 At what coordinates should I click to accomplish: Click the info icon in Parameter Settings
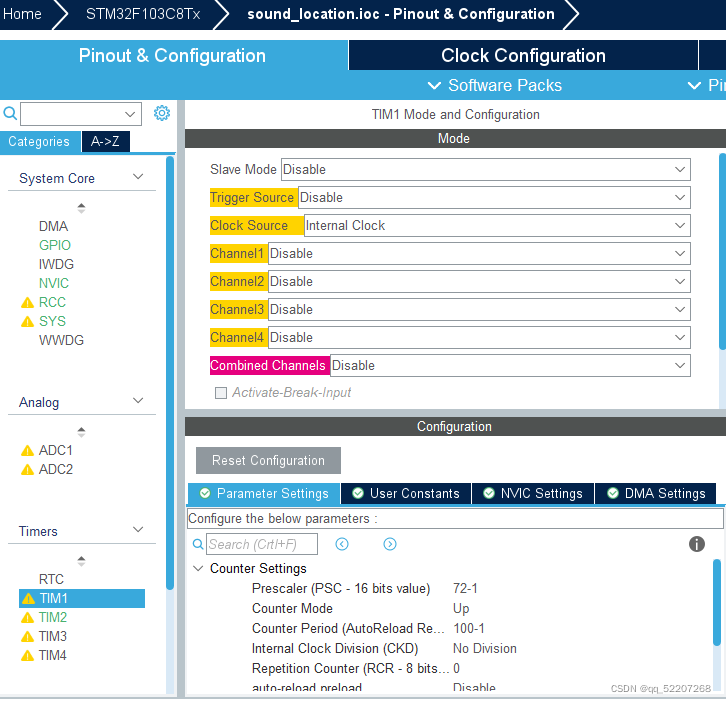click(x=696, y=544)
